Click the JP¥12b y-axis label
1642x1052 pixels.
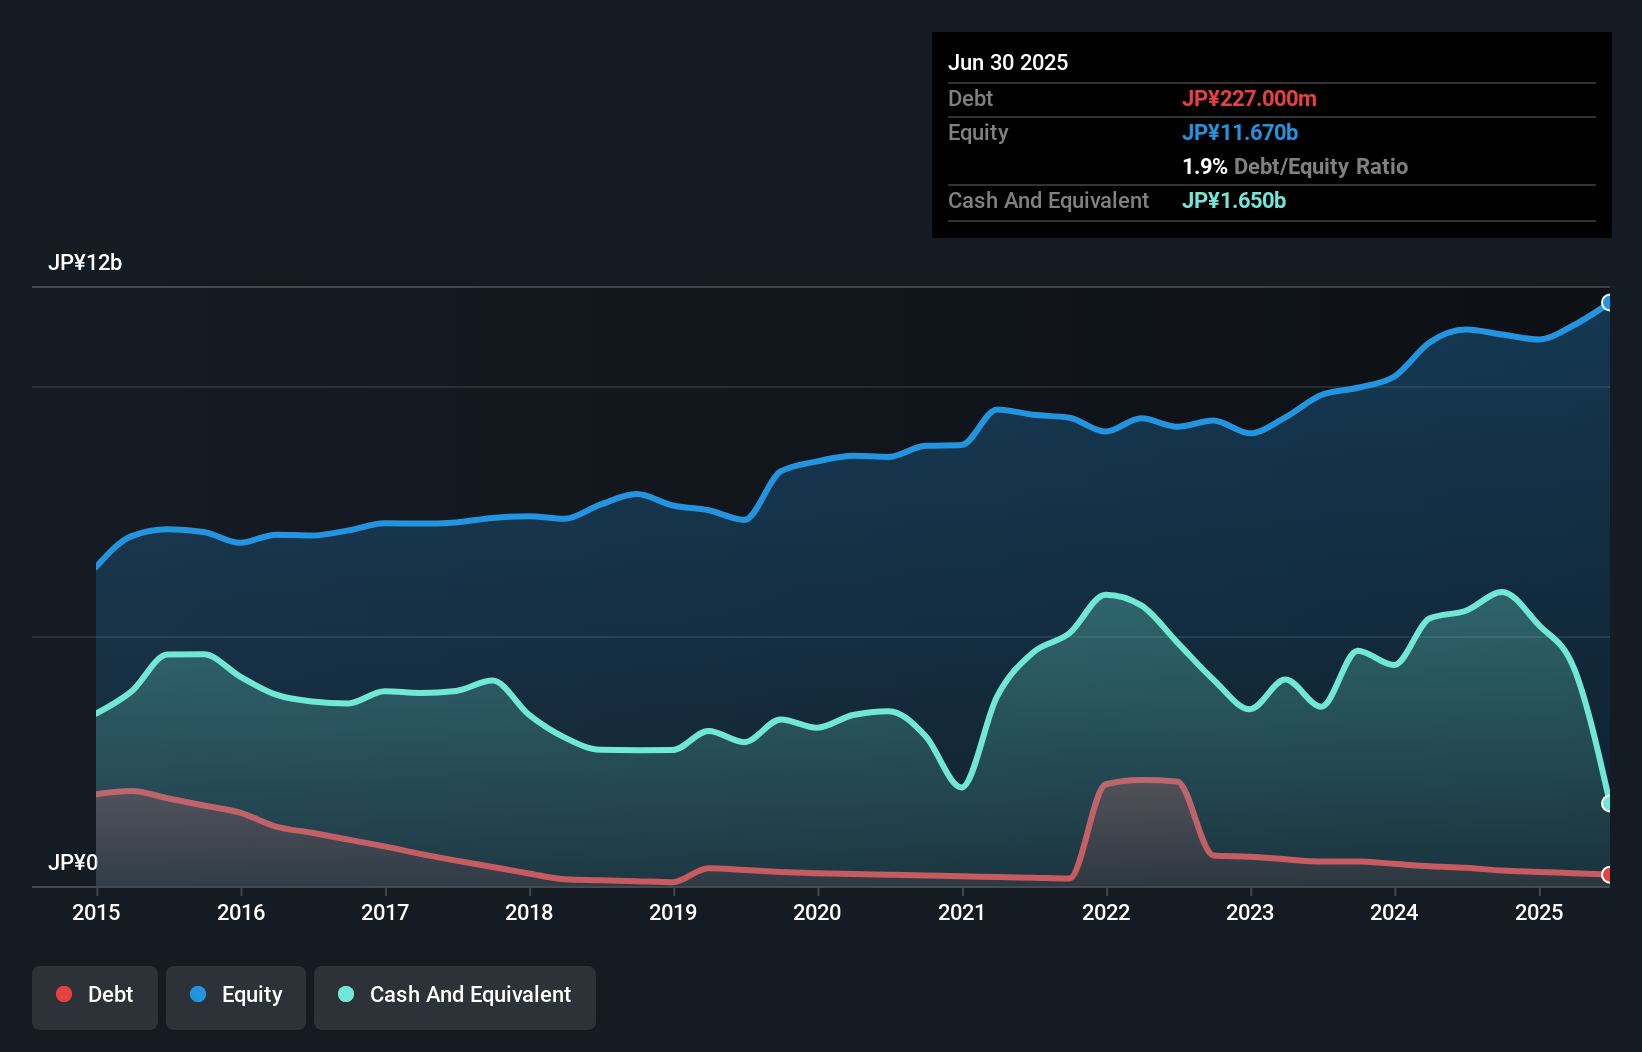pos(85,263)
